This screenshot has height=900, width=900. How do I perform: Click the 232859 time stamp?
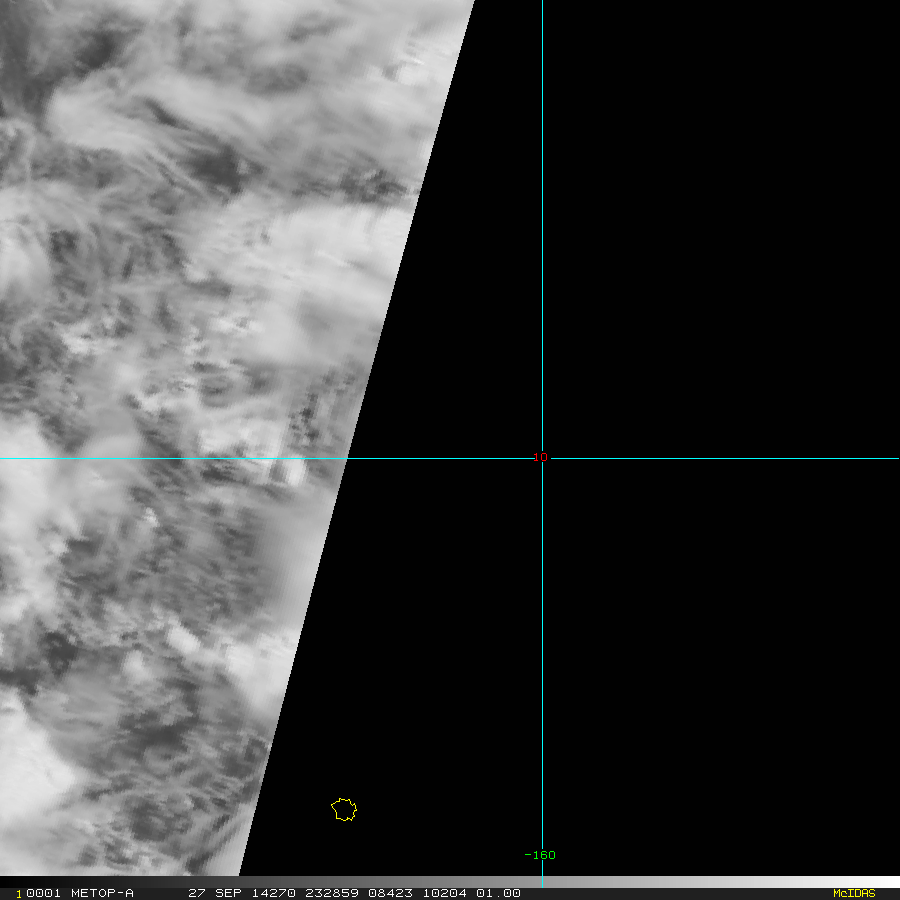(x=332, y=893)
